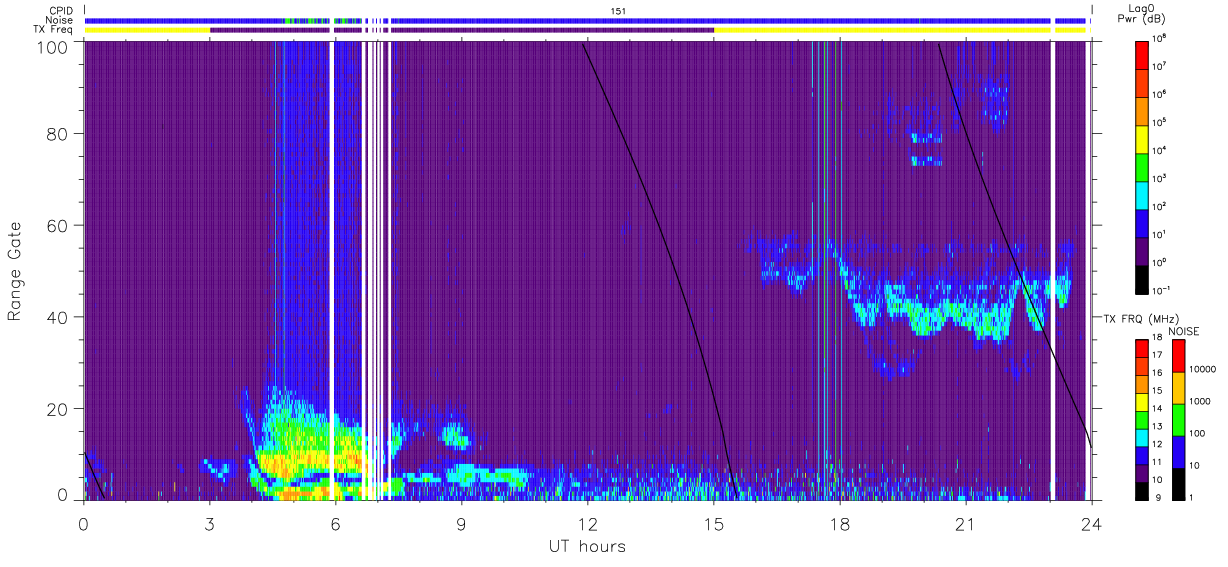Click the UT hours axis title
The height and width of the screenshot is (567, 1228).
pos(587,546)
